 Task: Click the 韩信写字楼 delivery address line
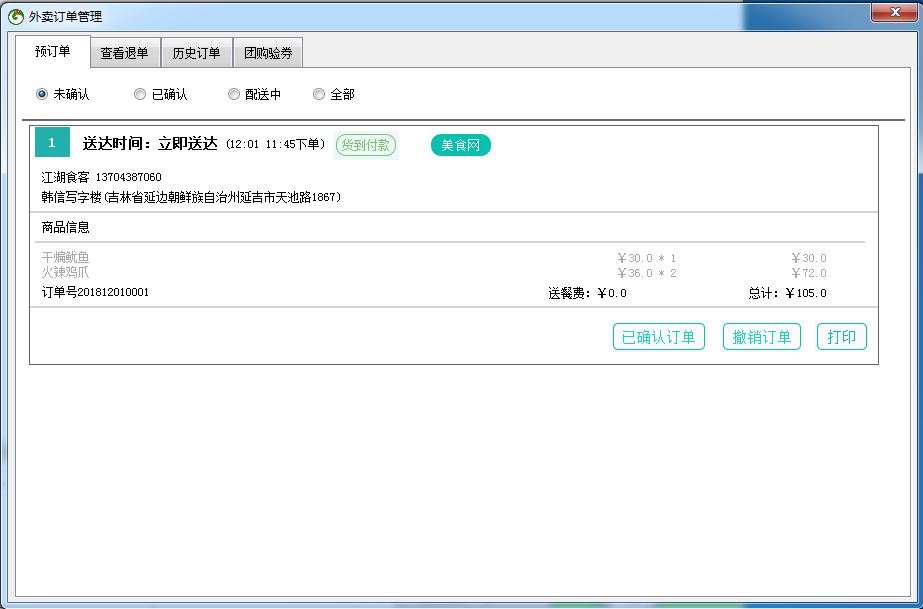[x=191, y=197]
